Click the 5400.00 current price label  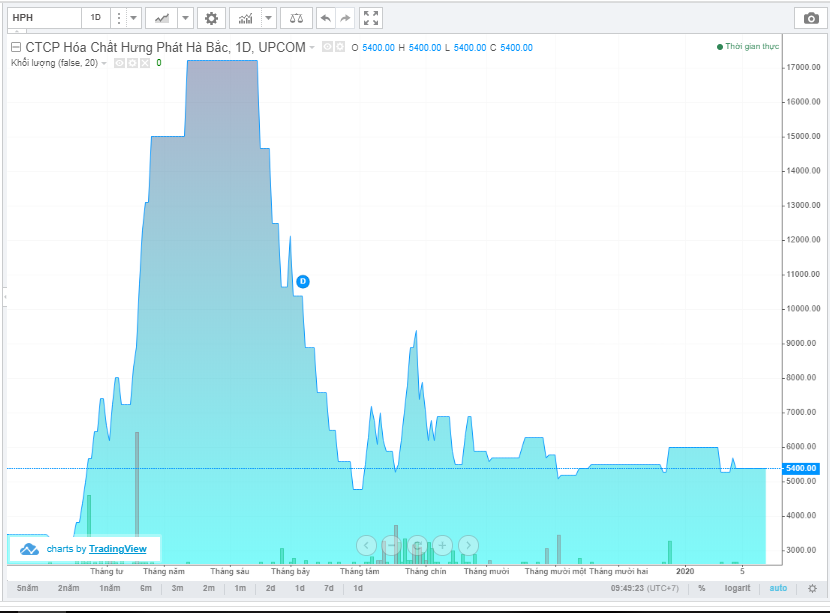click(x=801, y=468)
